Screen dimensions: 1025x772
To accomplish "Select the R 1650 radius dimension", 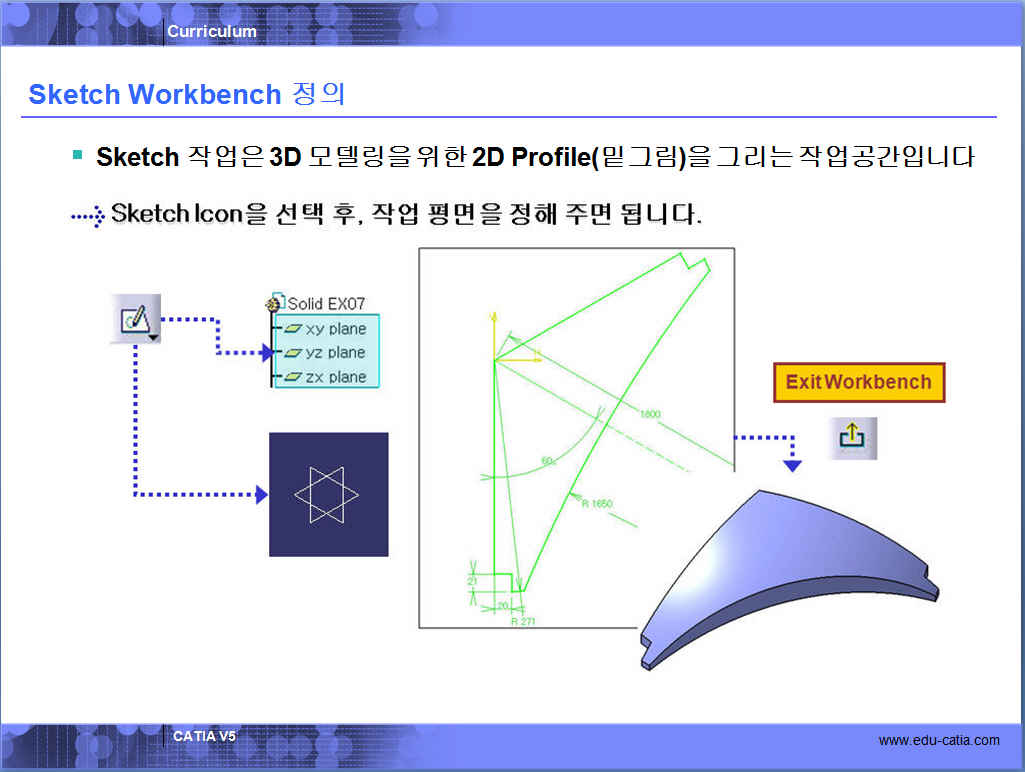I will (x=596, y=504).
